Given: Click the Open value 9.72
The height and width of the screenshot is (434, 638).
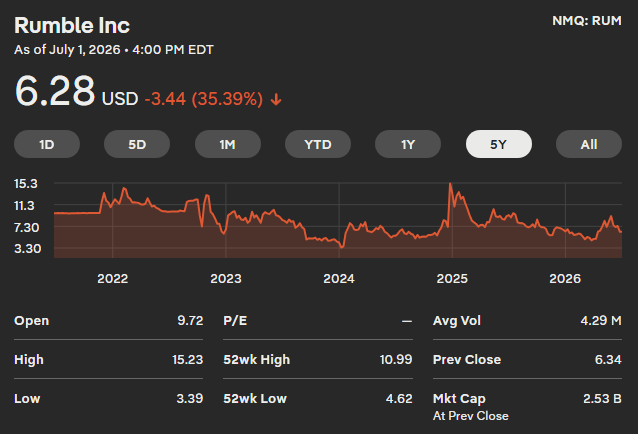Looking at the screenshot, I should point(190,321).
